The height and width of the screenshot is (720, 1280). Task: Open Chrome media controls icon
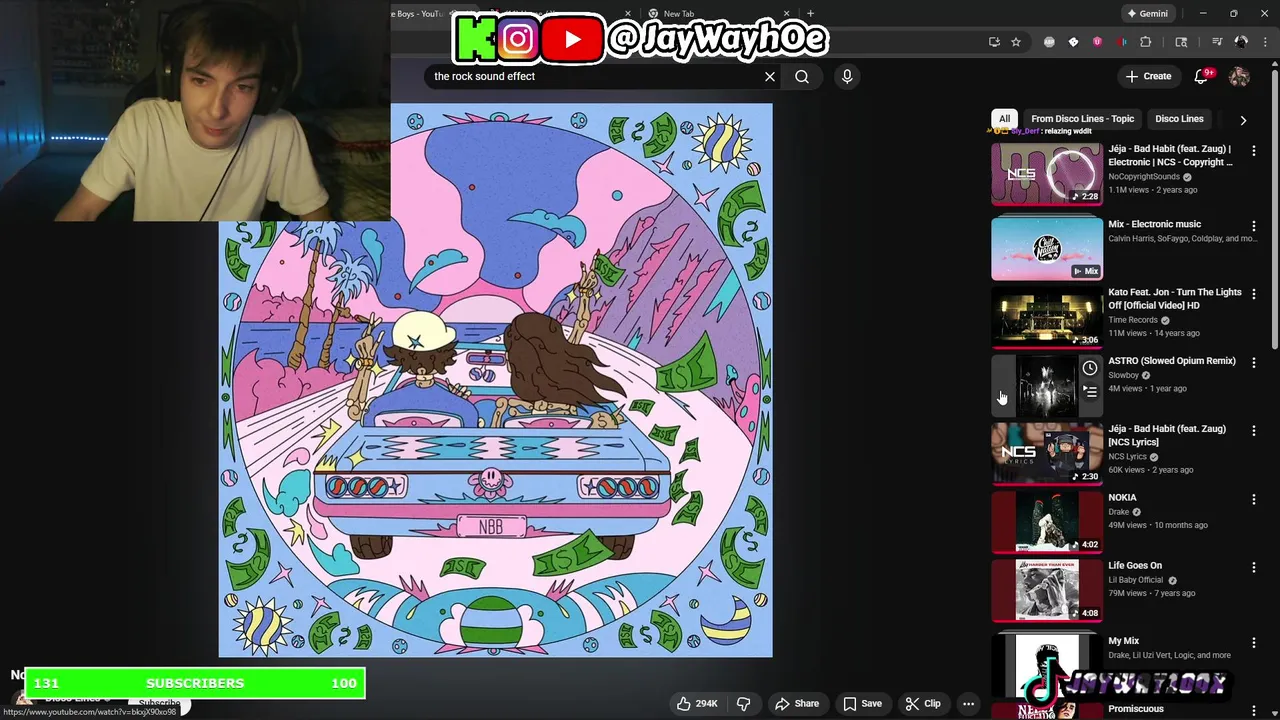pyautogui.click(x=1217, y=42)
